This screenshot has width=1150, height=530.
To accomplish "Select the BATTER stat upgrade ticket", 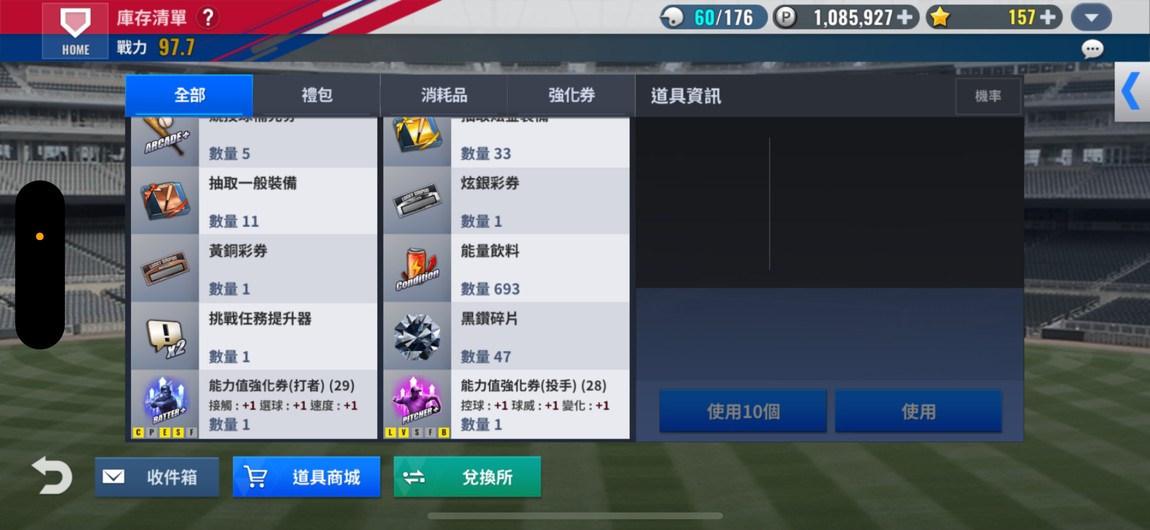I will point(165,404).
